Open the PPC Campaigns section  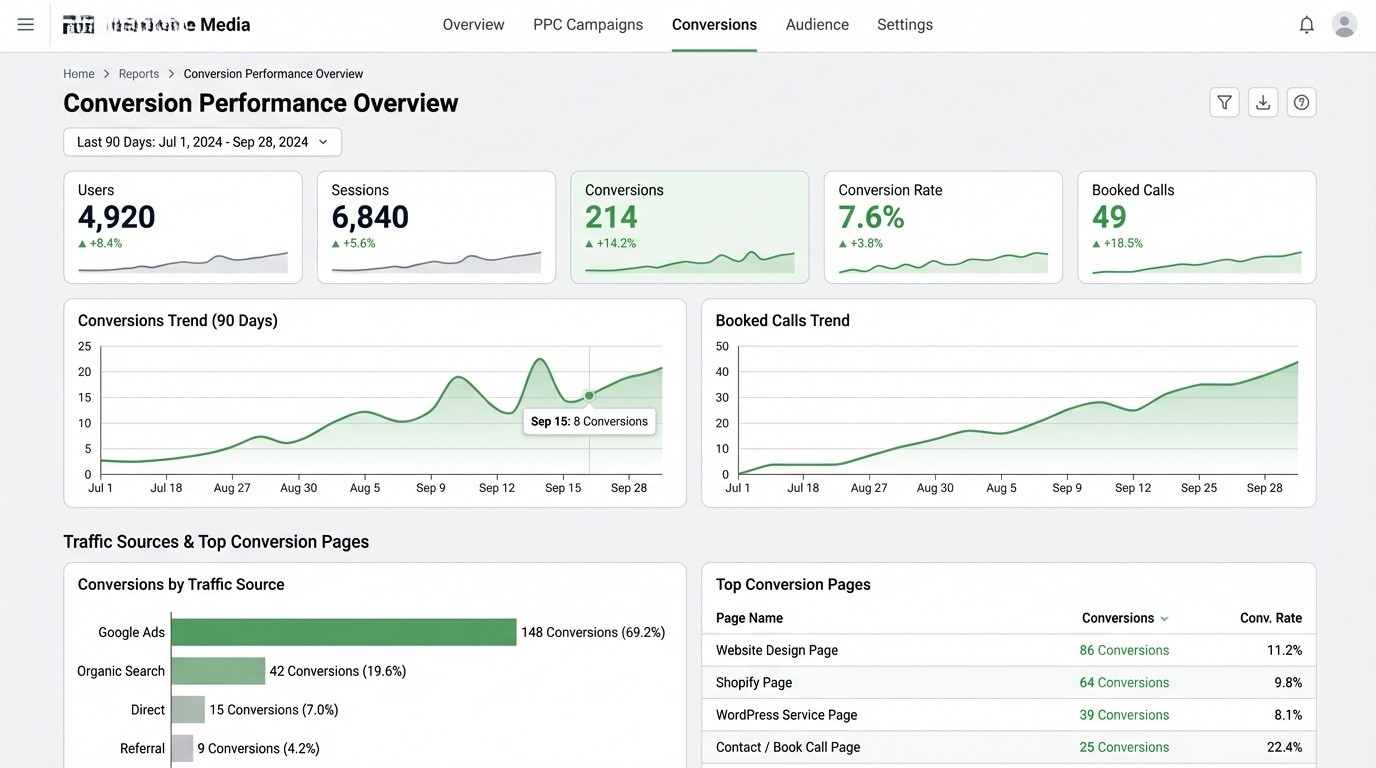click(588, 23)
